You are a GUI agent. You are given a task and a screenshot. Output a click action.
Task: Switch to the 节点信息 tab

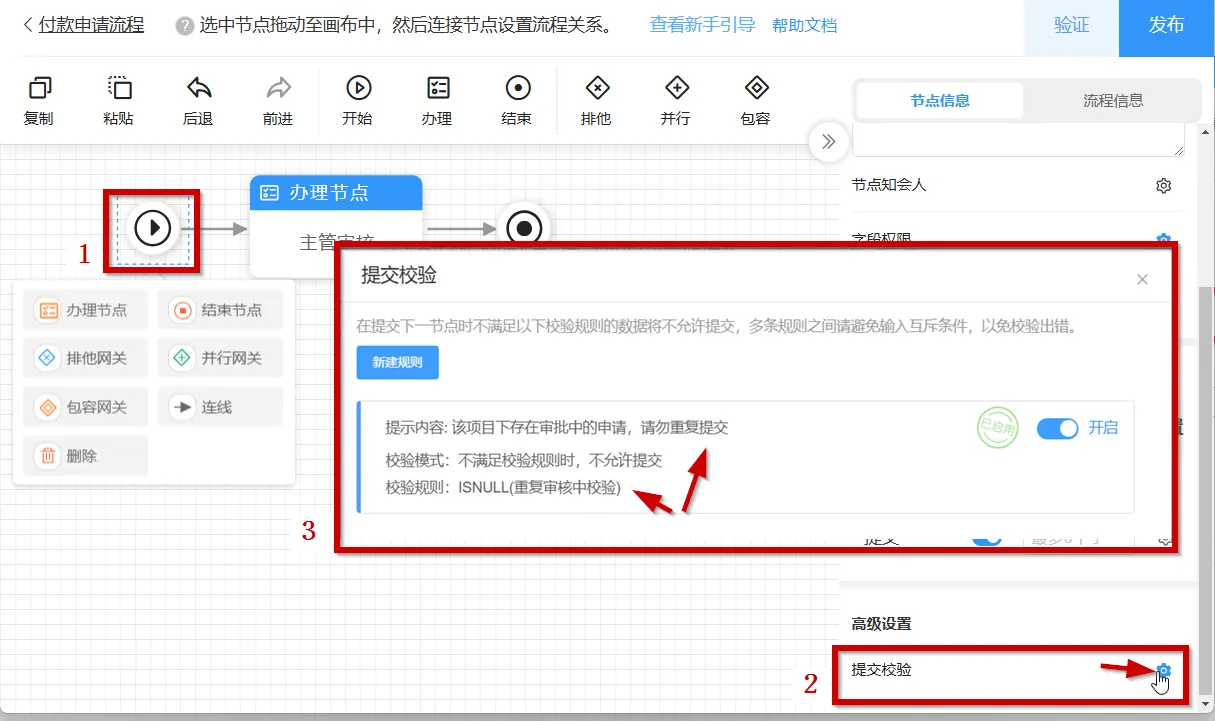click(x=940, y=101)
